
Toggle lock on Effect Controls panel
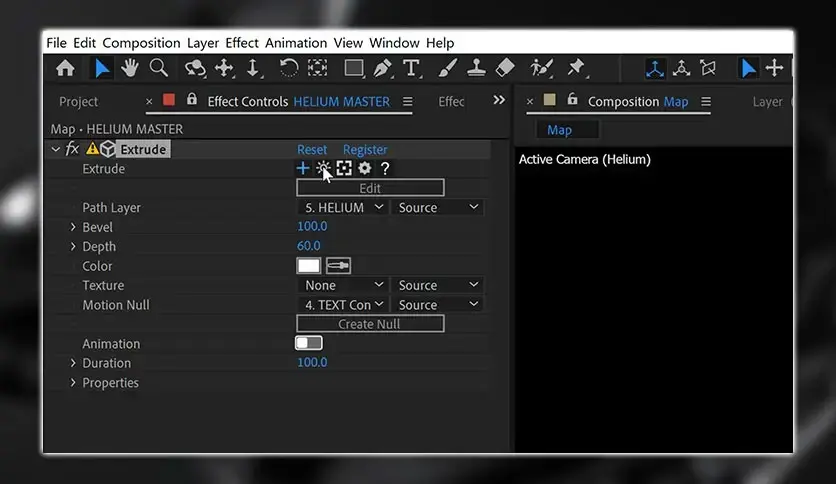[191, 100]
